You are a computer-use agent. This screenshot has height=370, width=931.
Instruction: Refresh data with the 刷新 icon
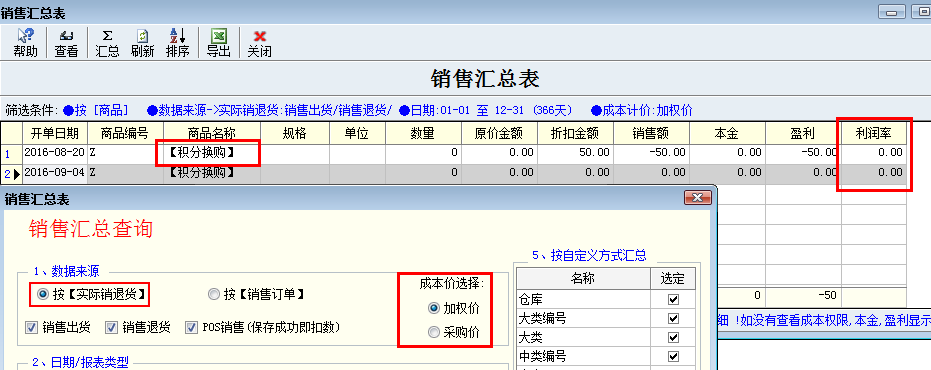[142, 43]
